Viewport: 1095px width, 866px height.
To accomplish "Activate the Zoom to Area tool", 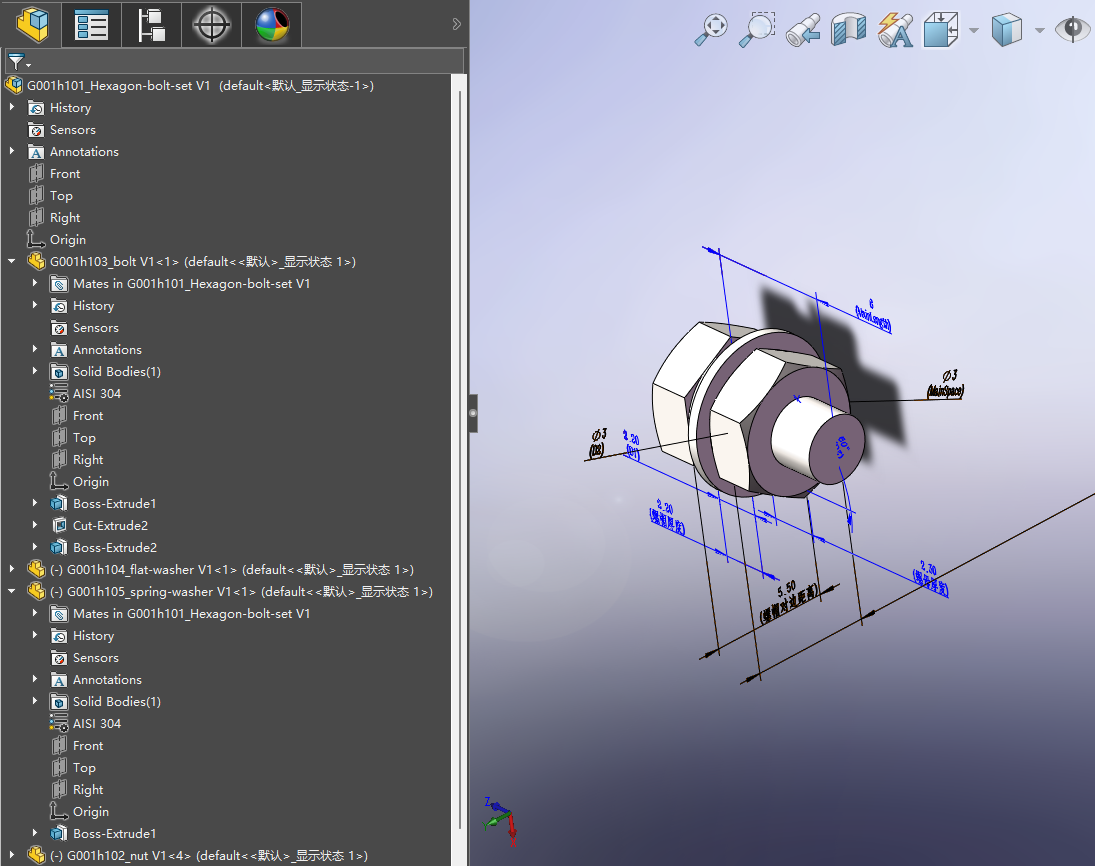I will pyautogui.click(x=756, y=30).
